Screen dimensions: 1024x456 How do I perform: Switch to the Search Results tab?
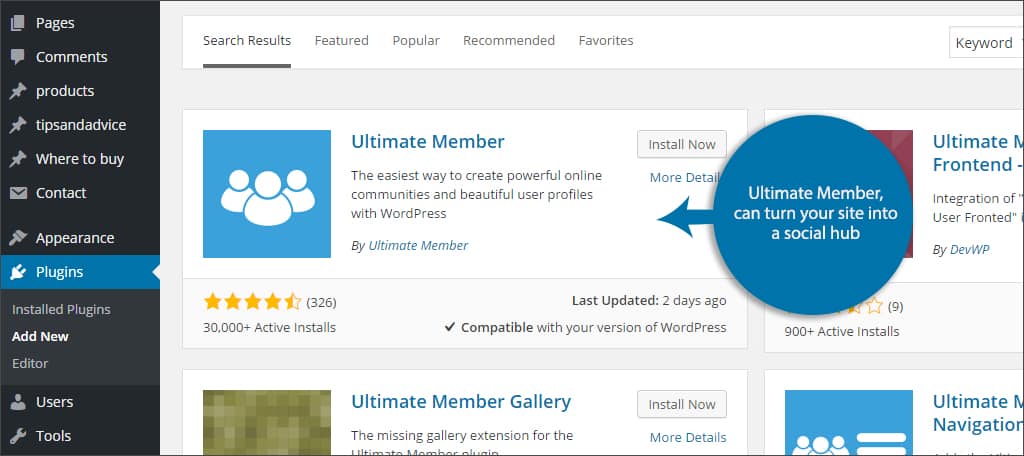click(247, 41)
